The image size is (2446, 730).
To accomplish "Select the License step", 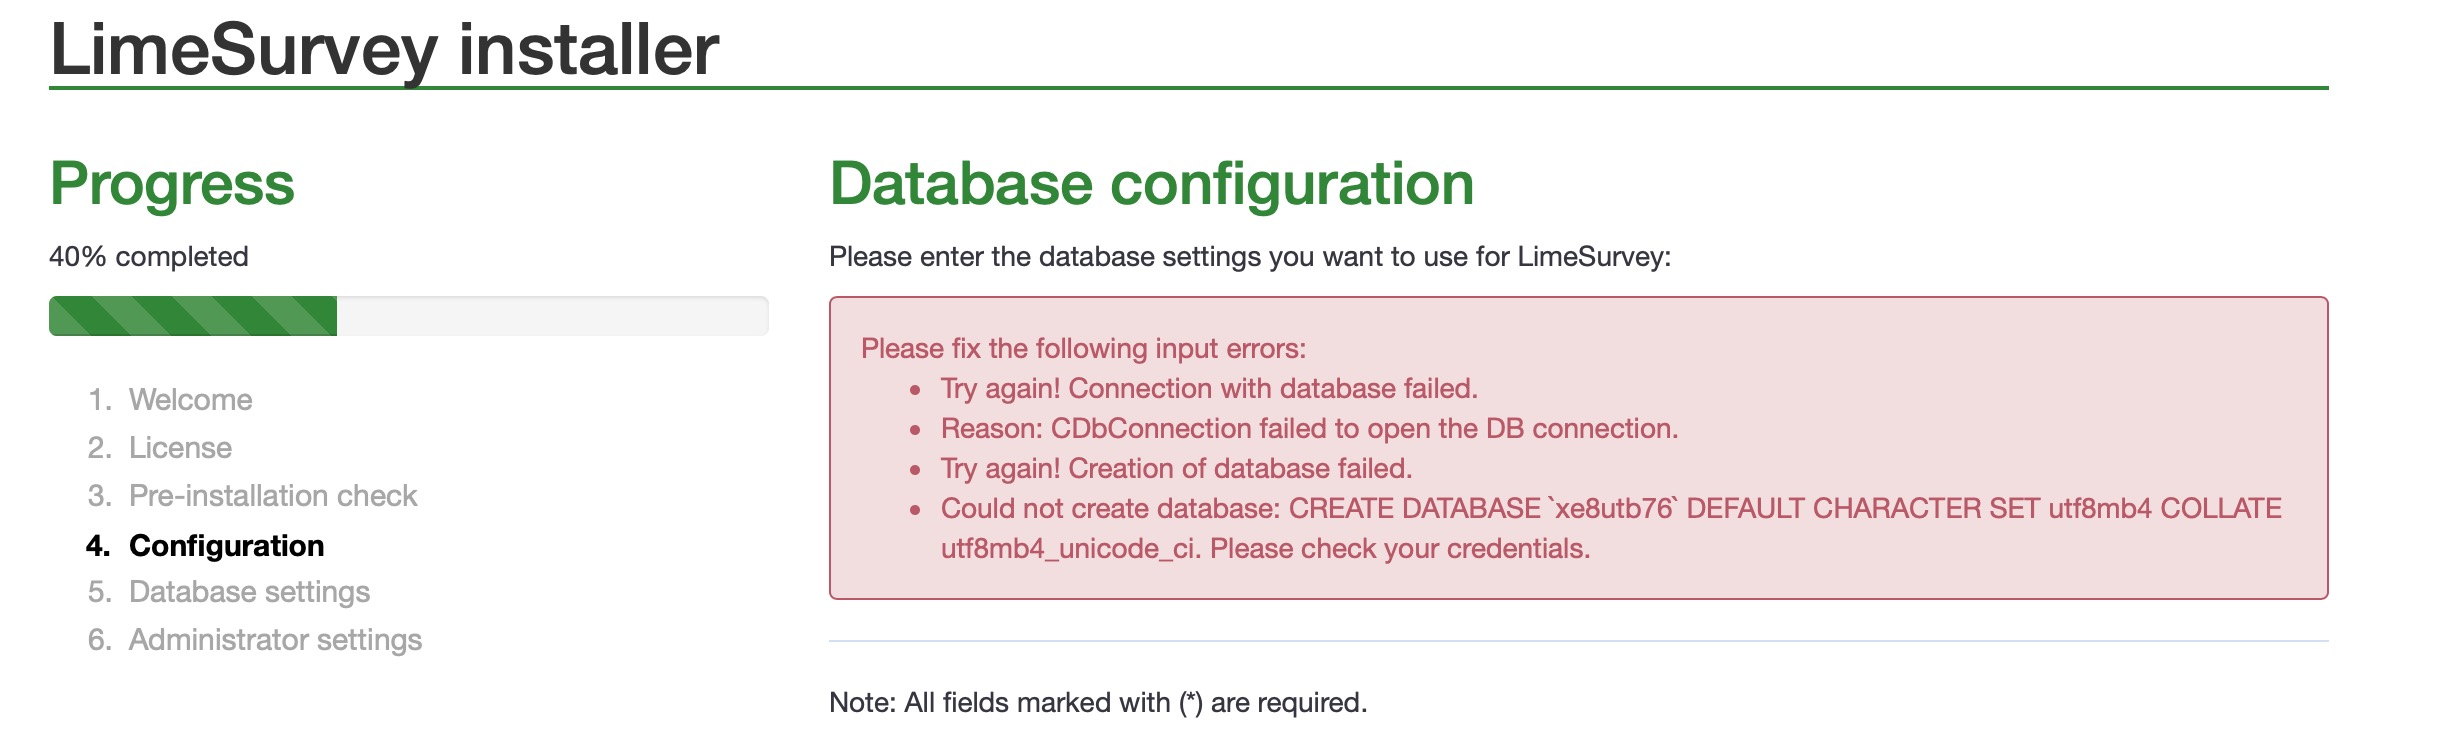I will point(180,448).
